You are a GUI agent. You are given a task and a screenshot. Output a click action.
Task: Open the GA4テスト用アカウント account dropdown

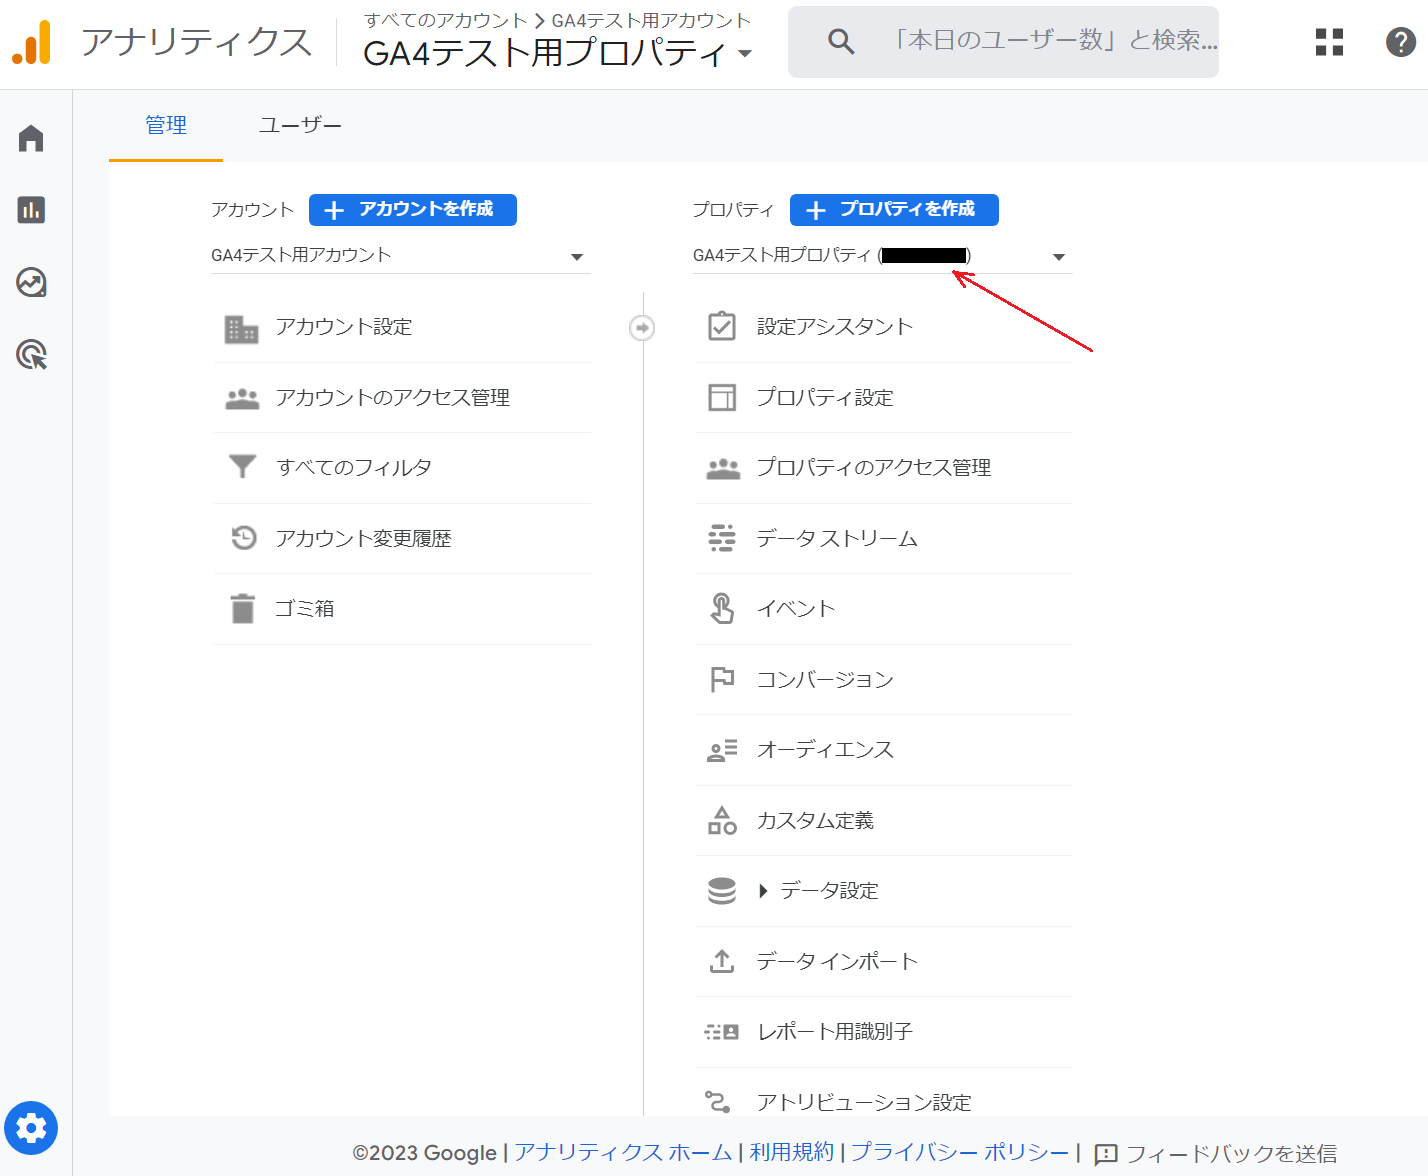click(401, 256)
